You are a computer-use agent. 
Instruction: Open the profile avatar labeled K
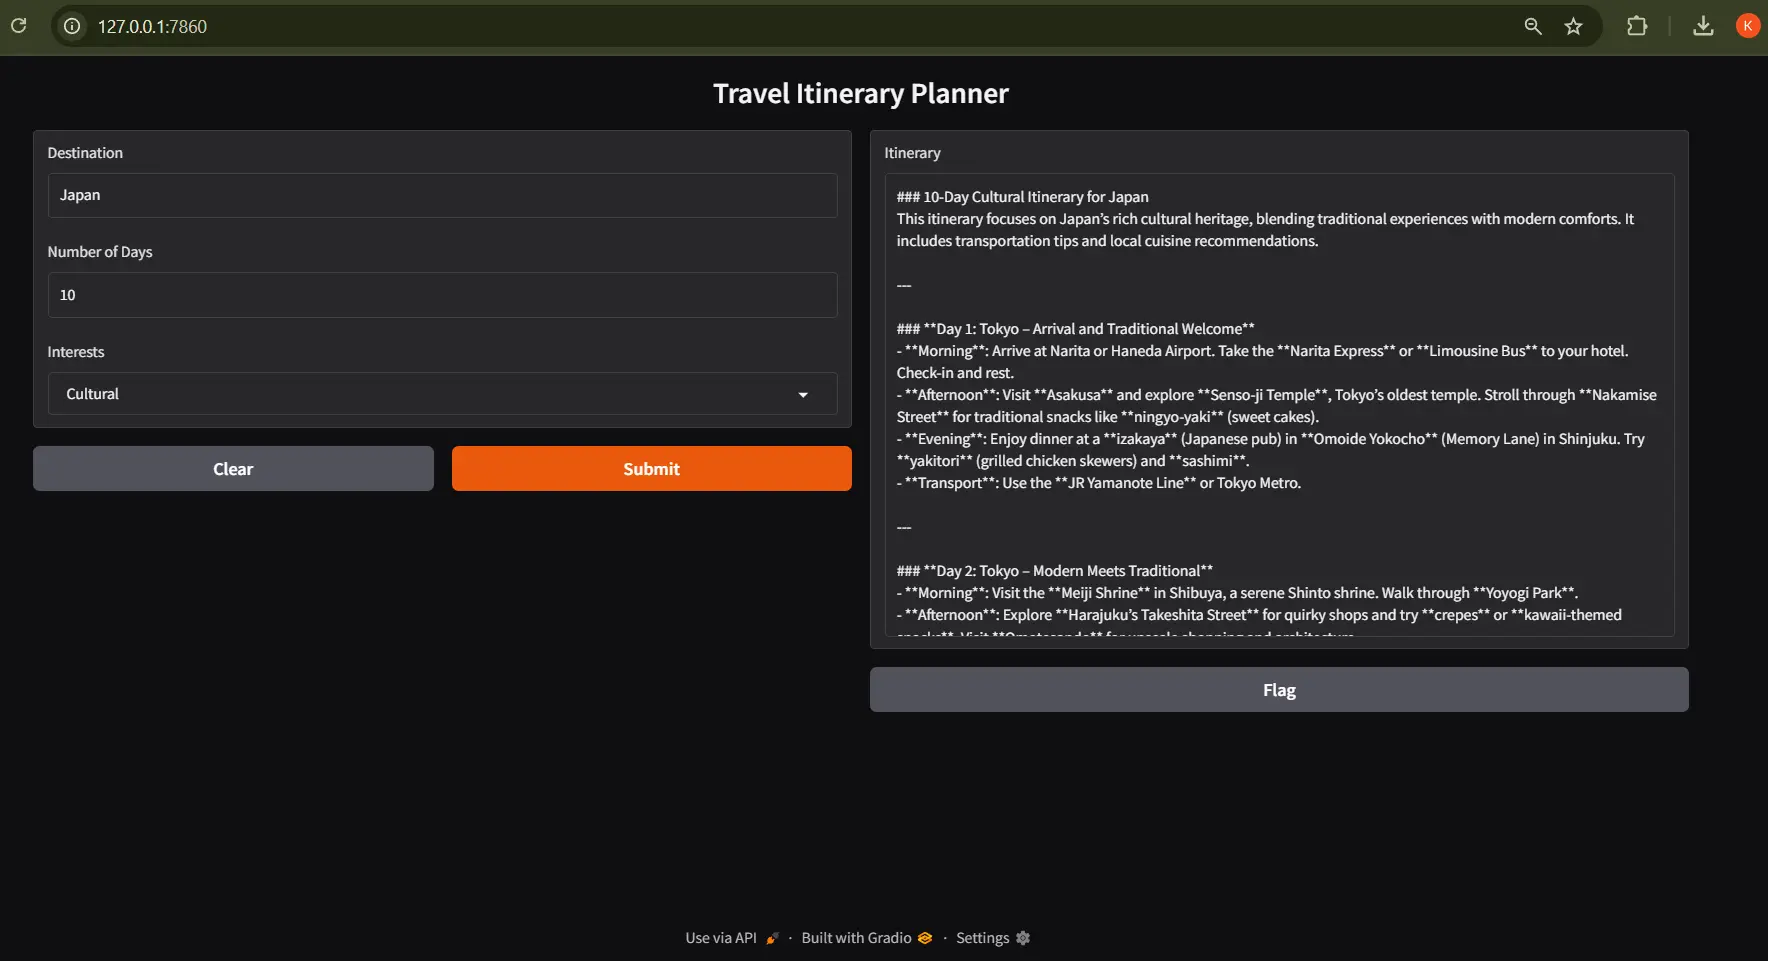pos(1747,26)
